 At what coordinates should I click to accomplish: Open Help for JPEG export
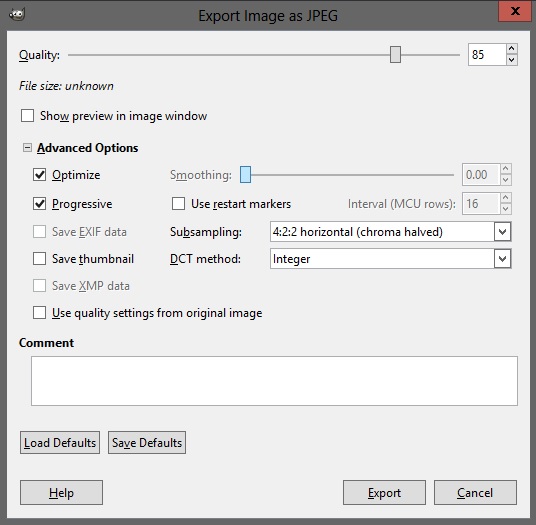[61, 493]
